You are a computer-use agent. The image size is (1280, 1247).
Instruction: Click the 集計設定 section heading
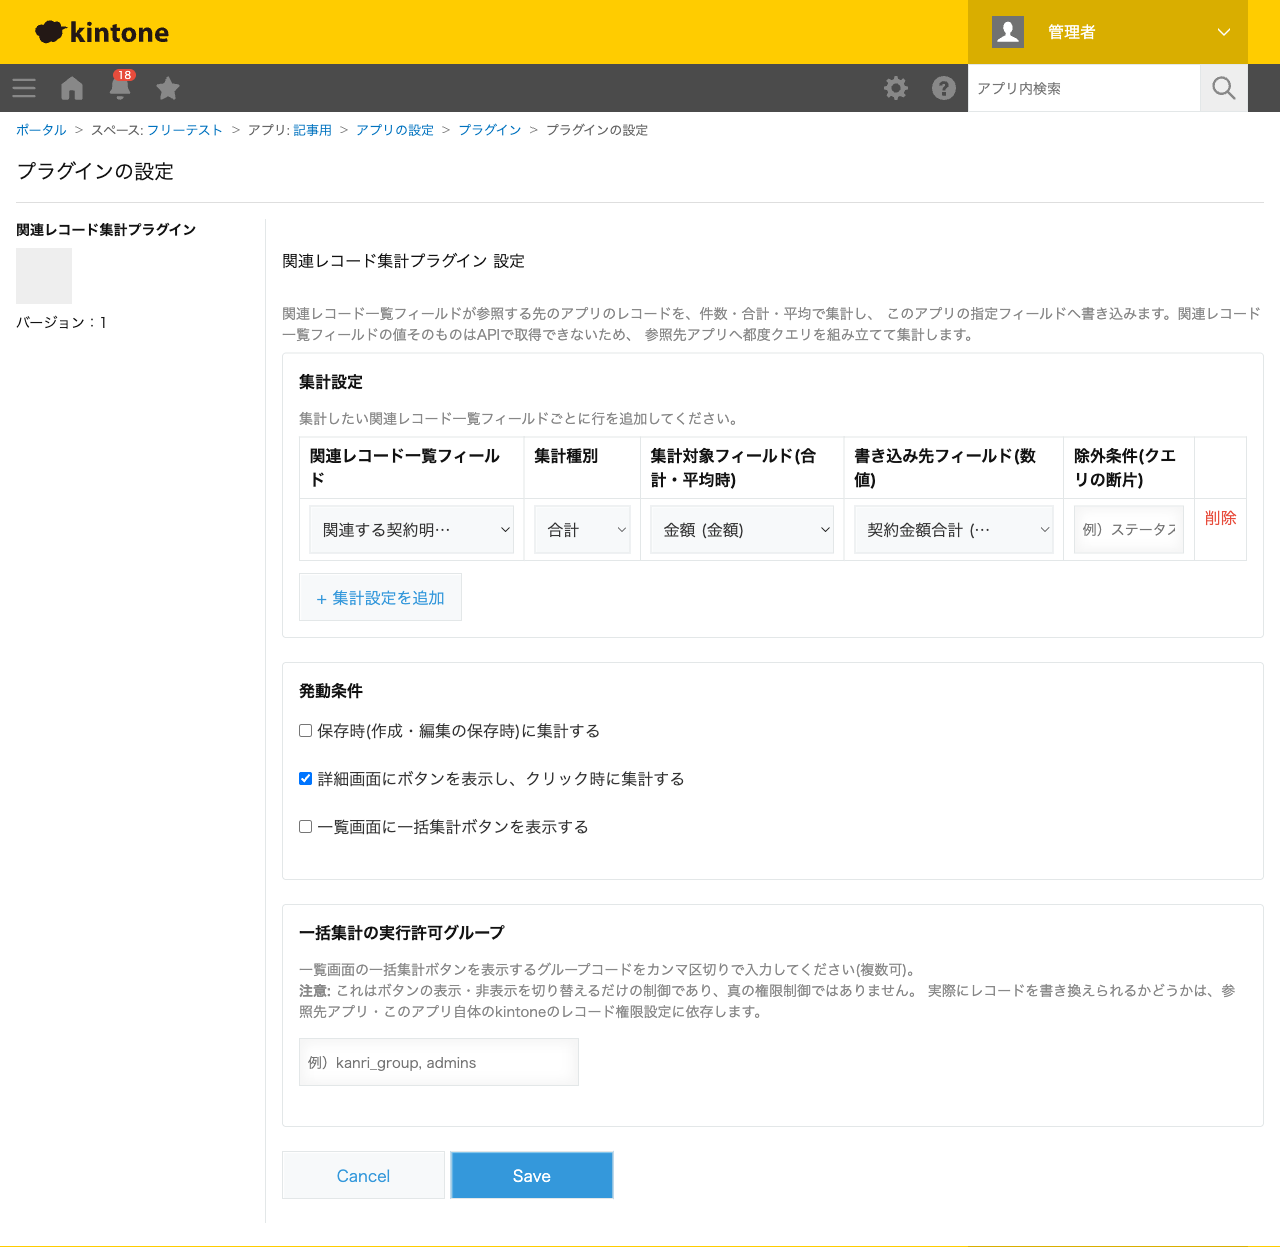[x=331, y=382]
